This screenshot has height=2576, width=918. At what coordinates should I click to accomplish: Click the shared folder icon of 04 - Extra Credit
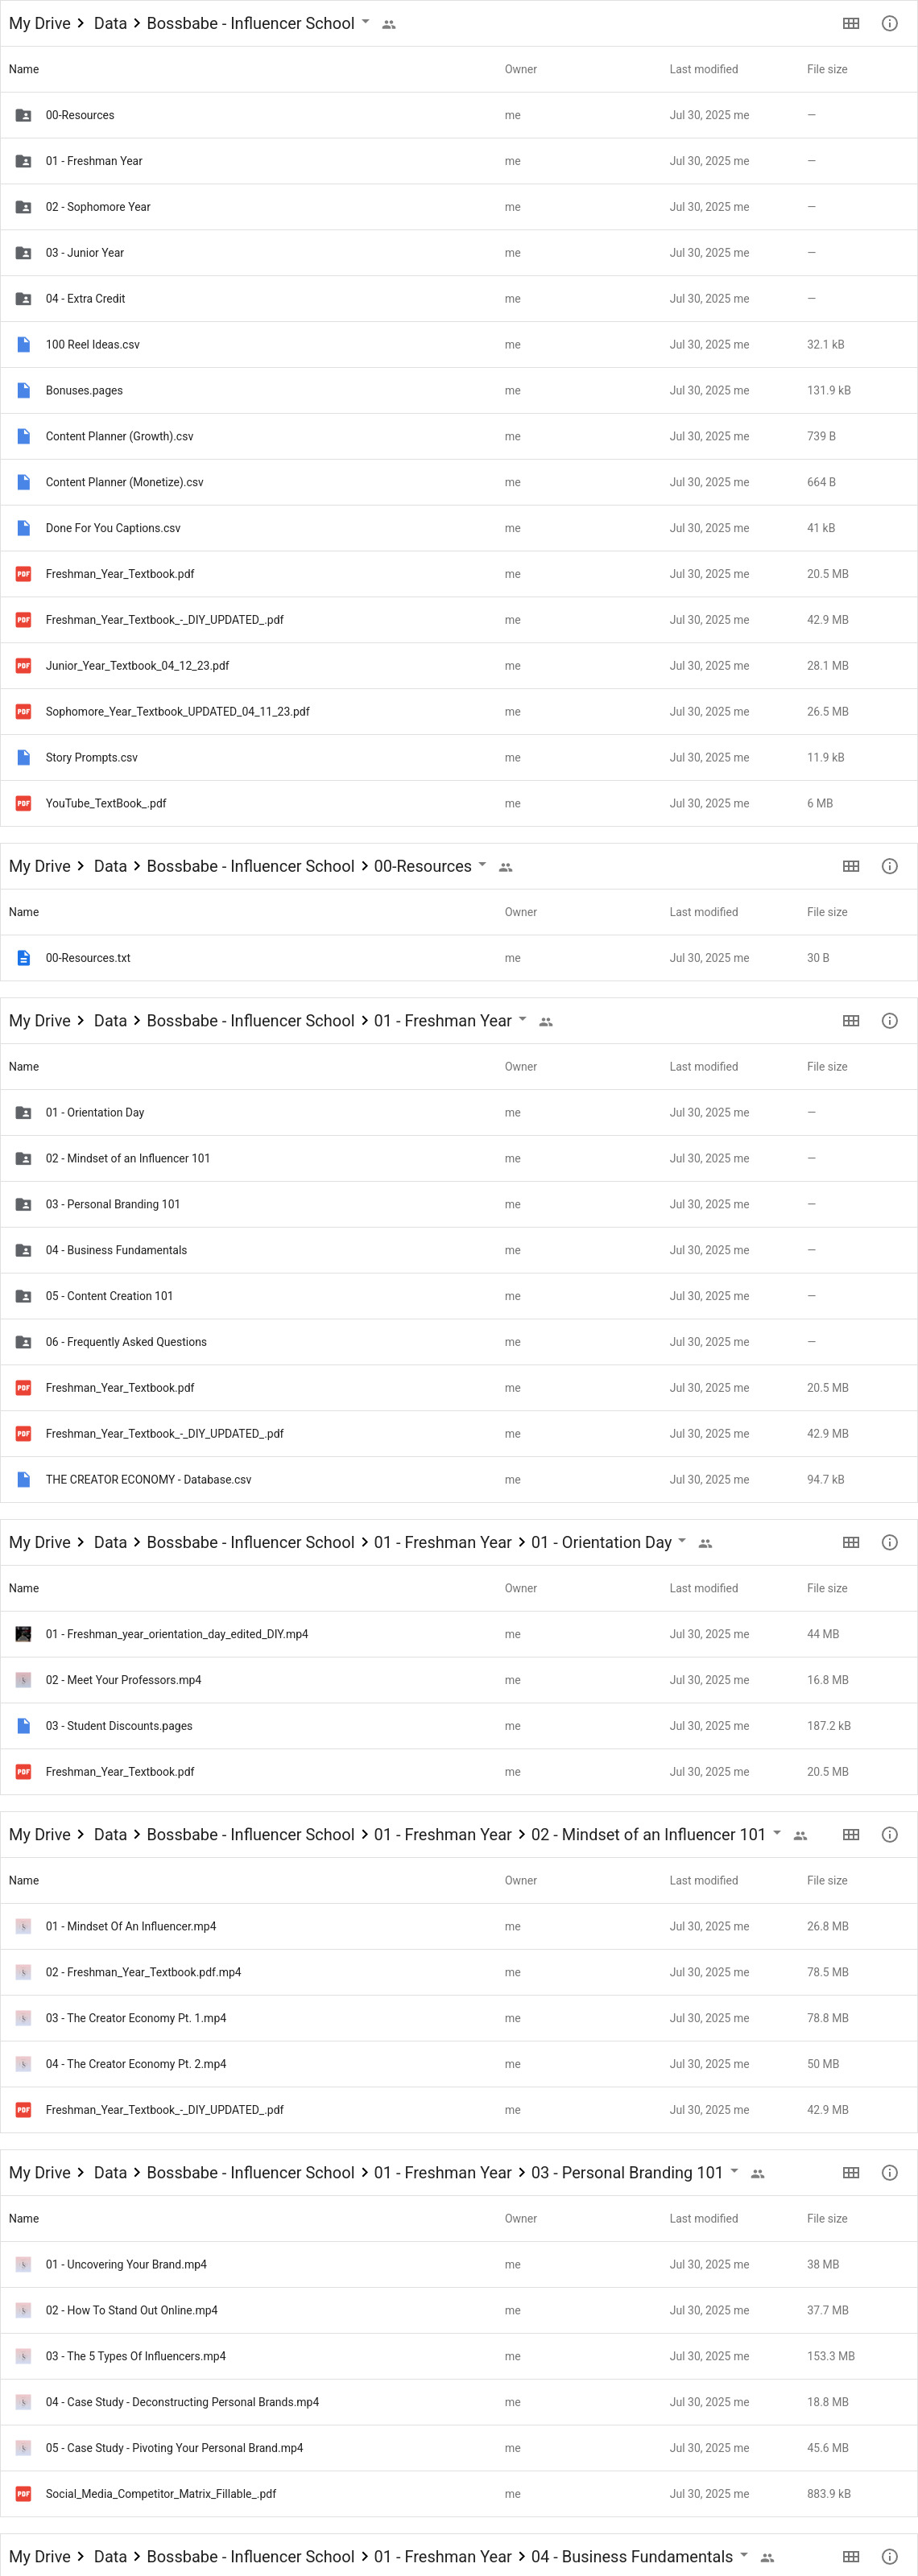pos(23,299)
